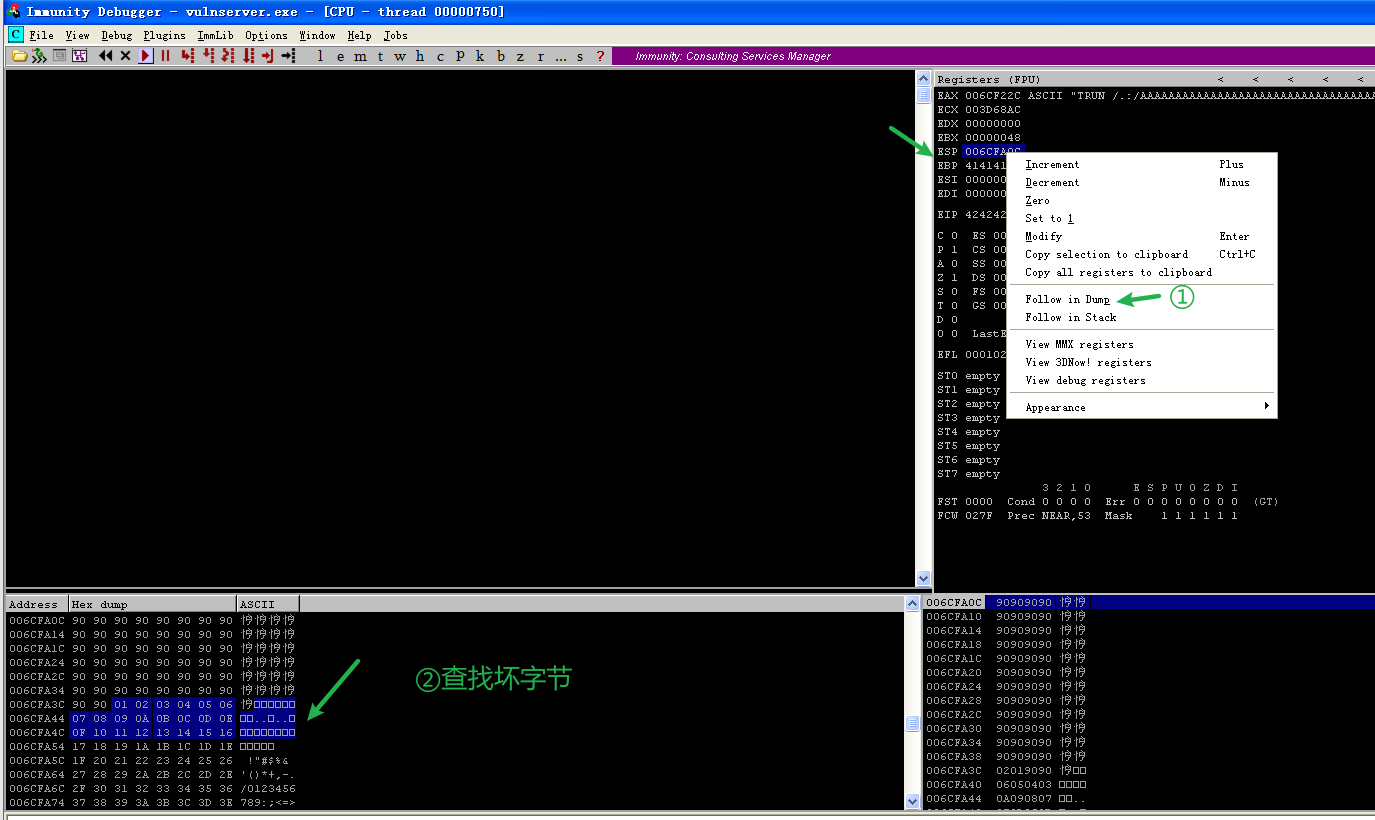Show threads with the 't' button

point(380,56)
